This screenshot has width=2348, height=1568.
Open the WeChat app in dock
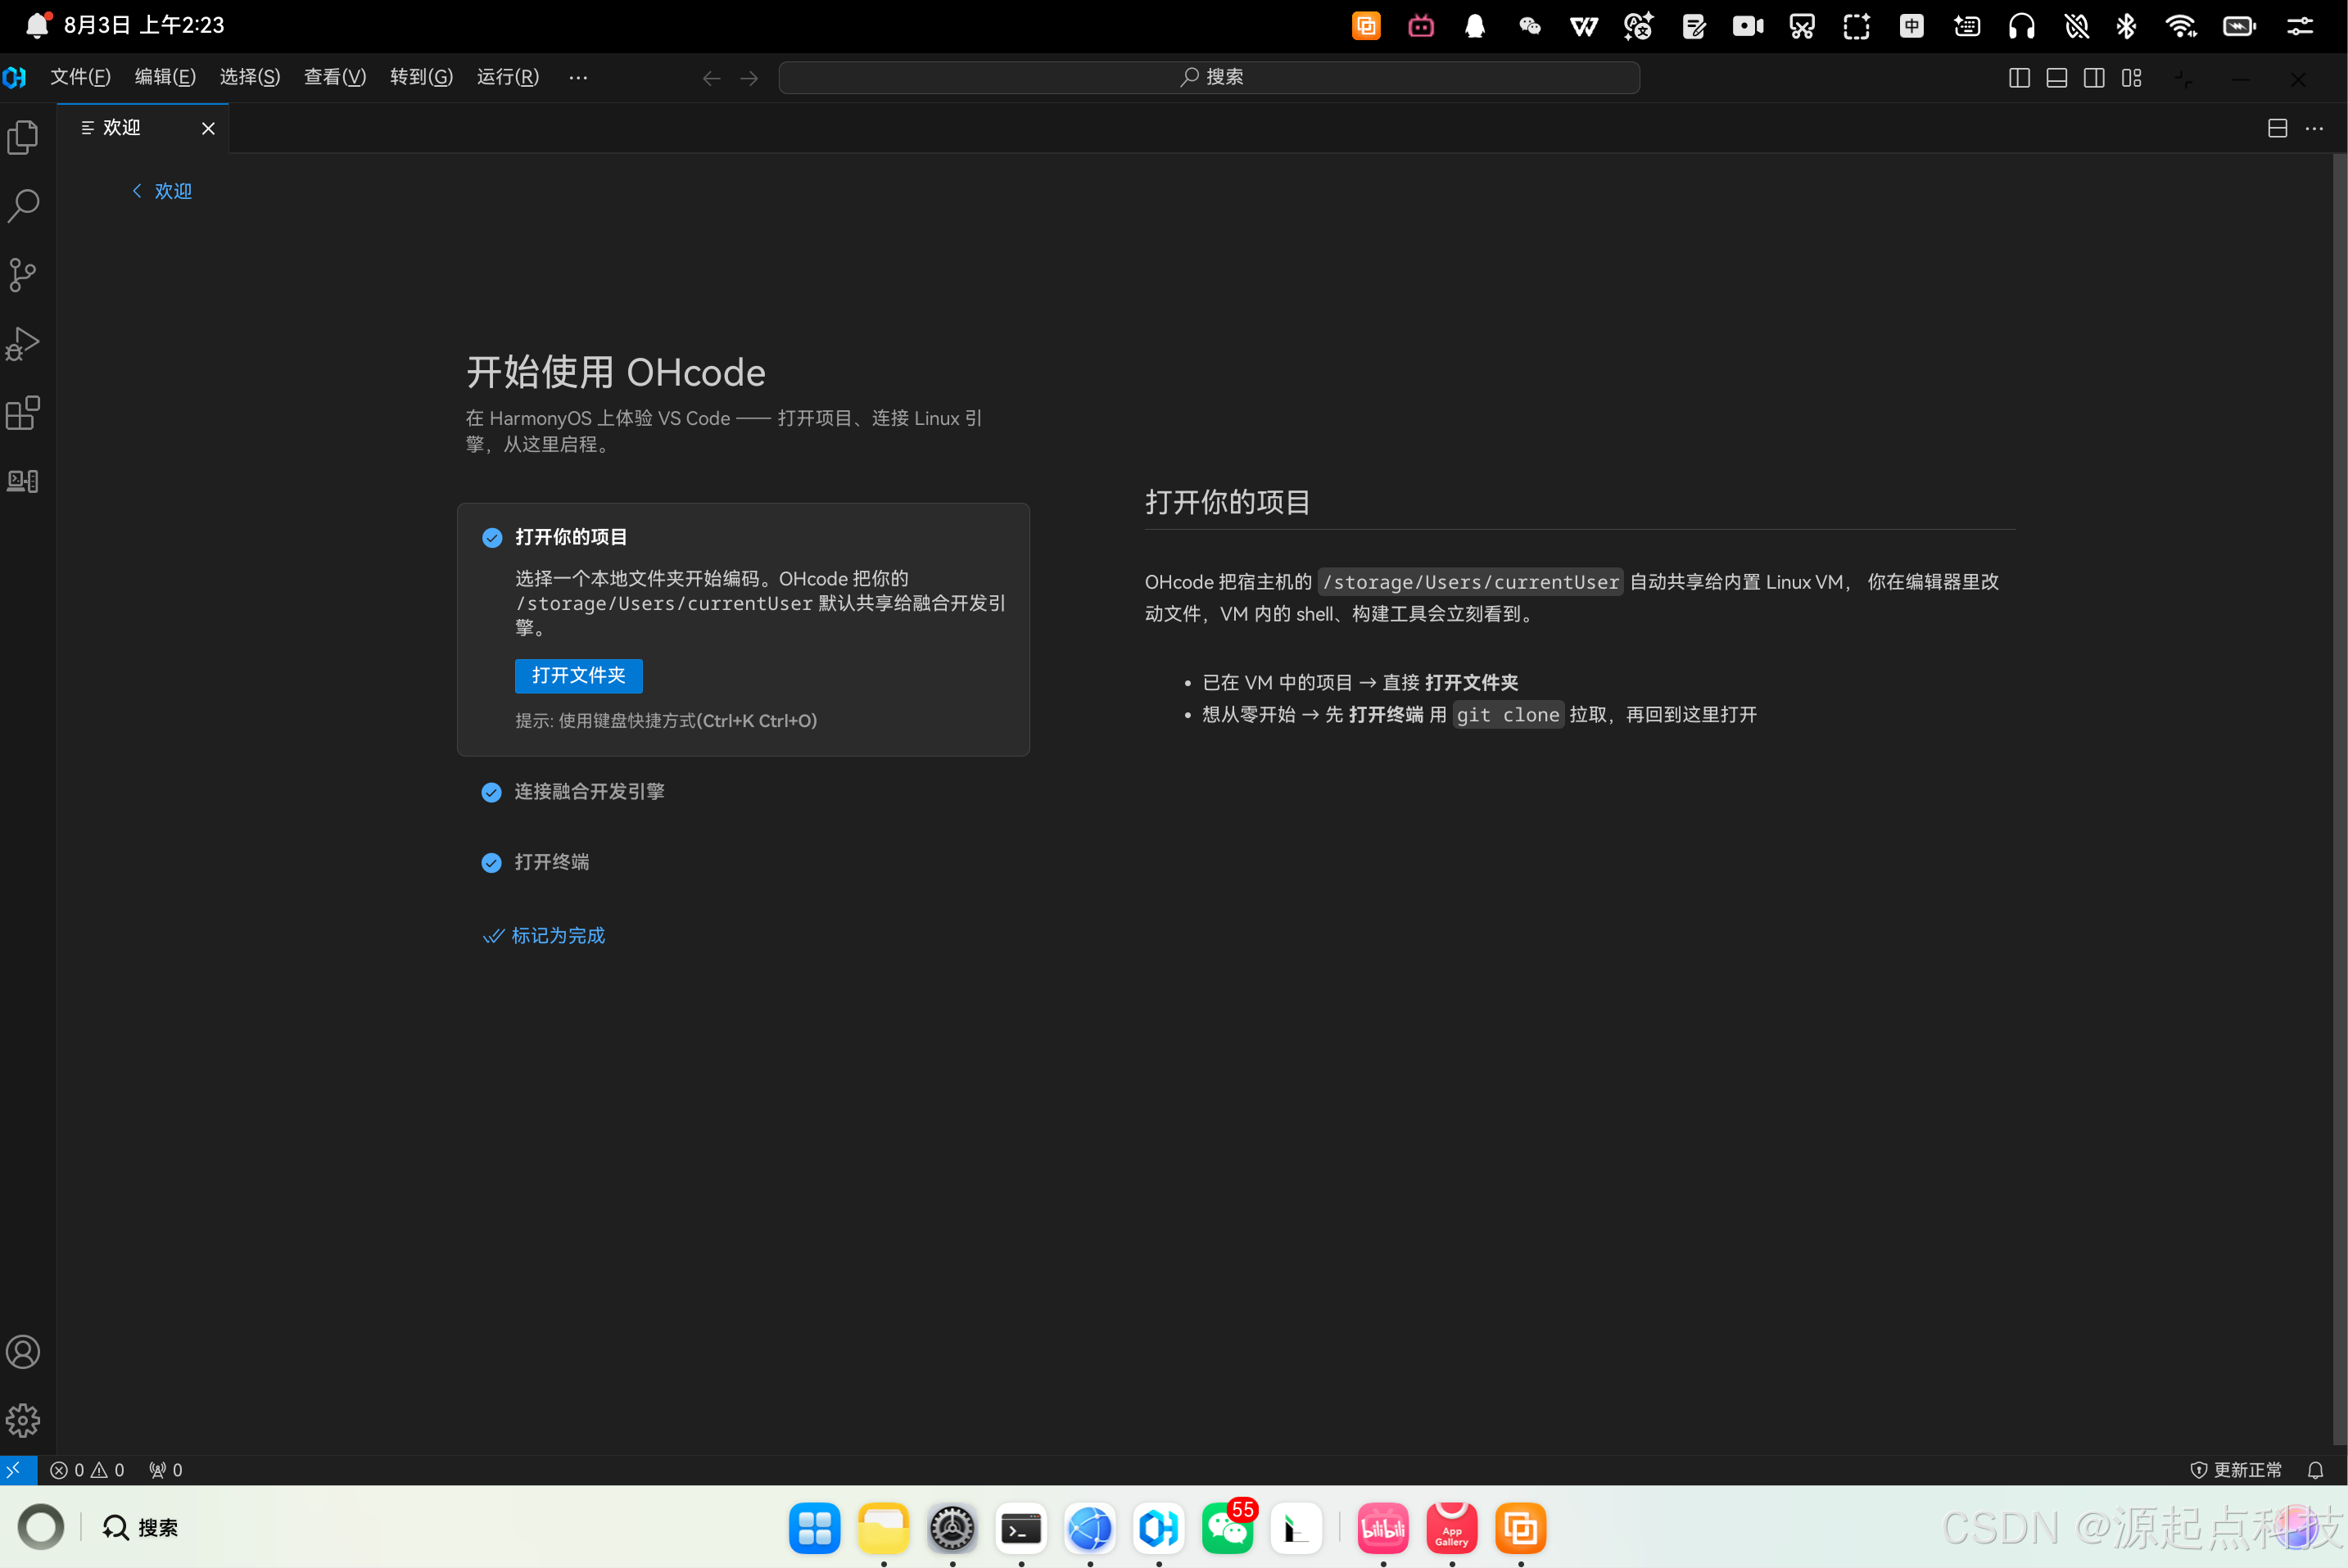[1227, 1528]
